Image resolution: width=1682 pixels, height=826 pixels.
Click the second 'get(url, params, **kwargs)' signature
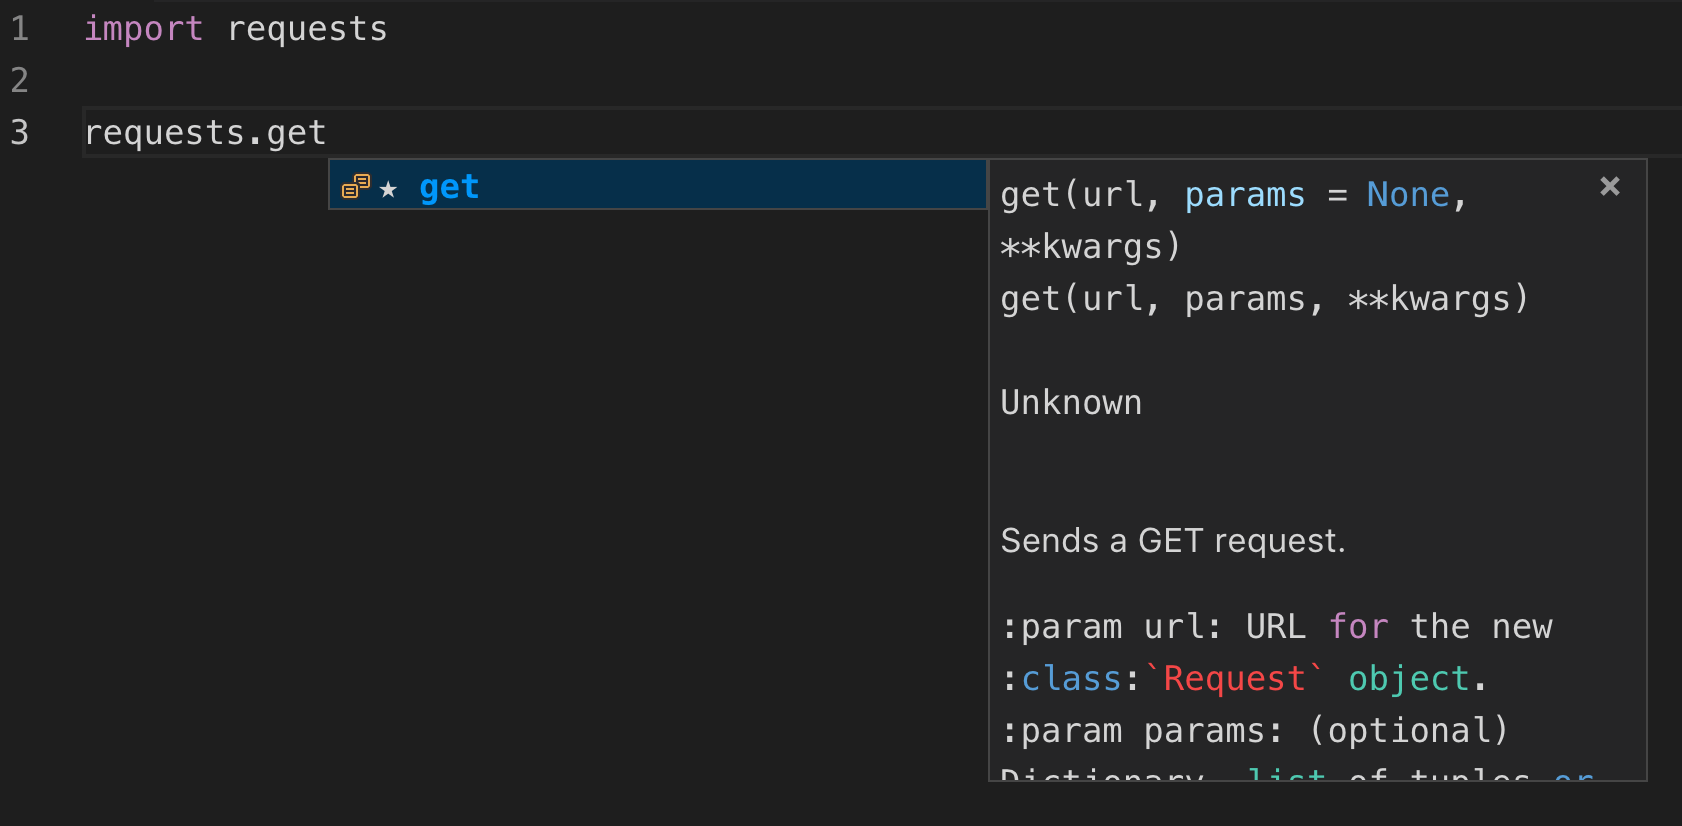click(1264, 299)
